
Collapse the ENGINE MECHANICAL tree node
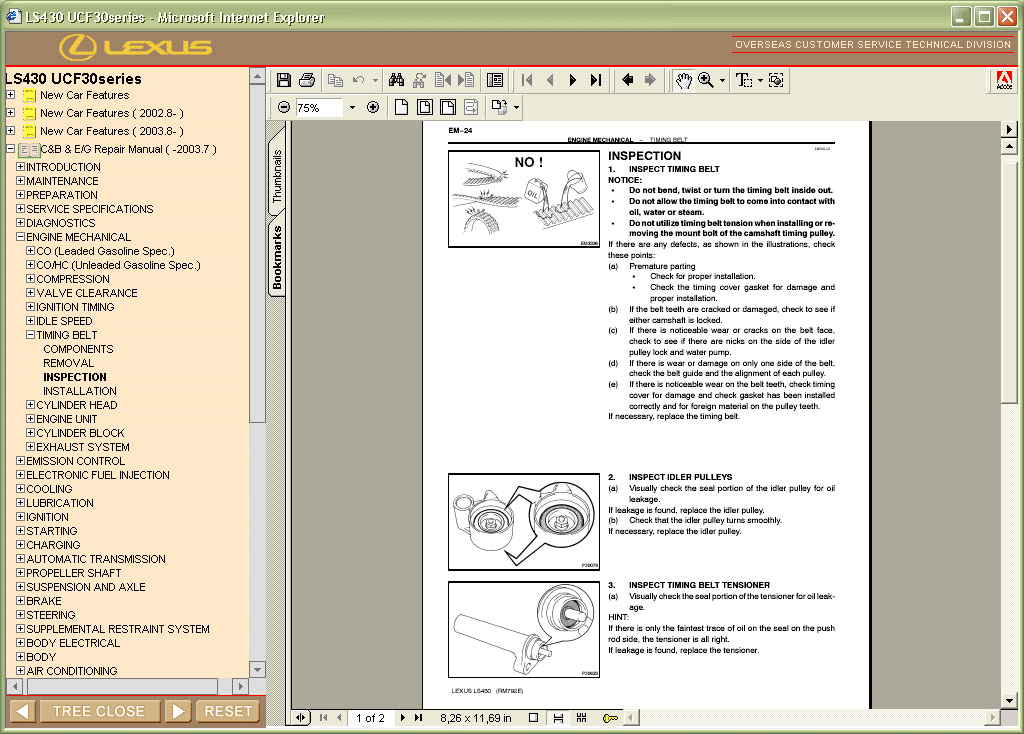click(20, 237)
